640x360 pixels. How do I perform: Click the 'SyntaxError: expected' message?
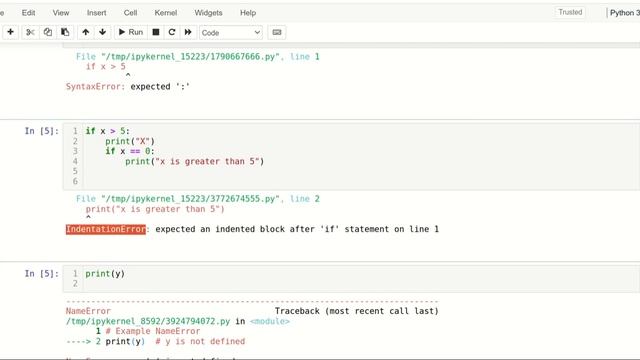point(128,87)
